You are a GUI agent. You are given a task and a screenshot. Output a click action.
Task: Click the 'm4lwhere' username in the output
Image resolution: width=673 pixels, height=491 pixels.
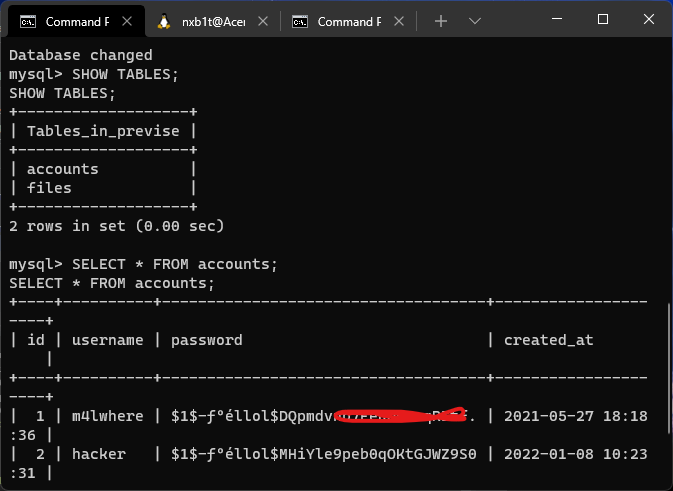108,416
